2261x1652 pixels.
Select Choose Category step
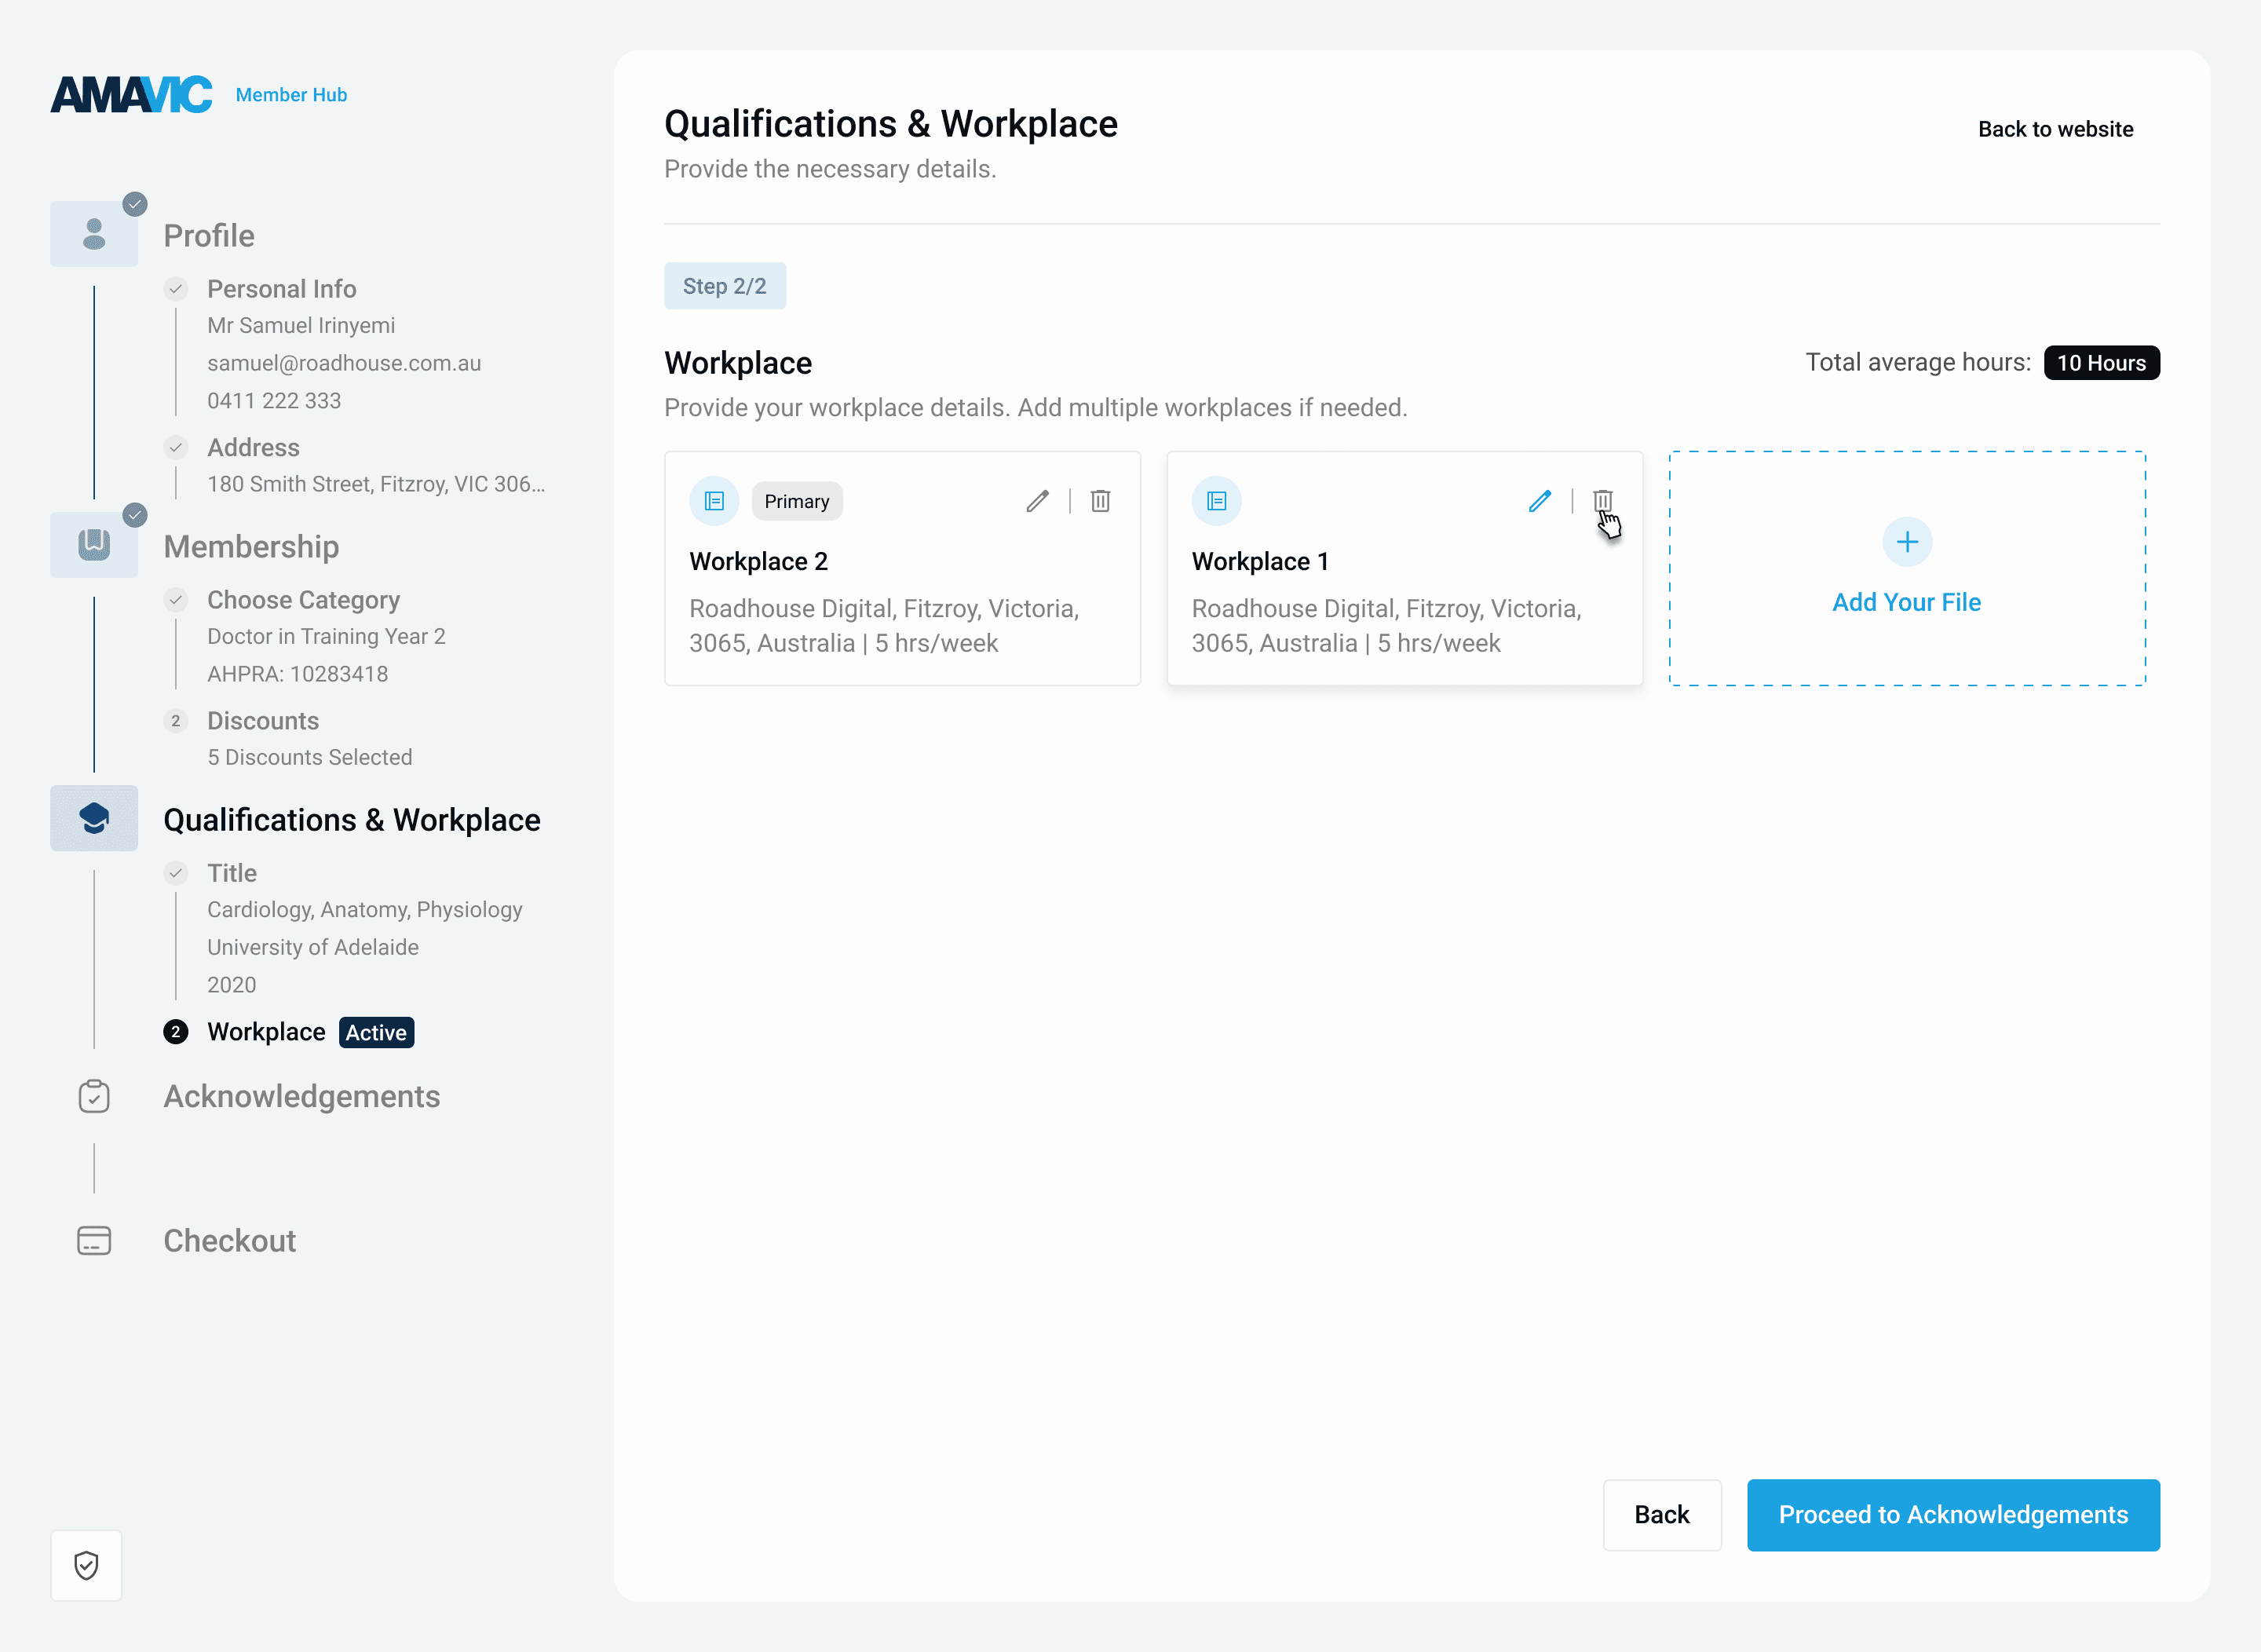click(303, 600)
